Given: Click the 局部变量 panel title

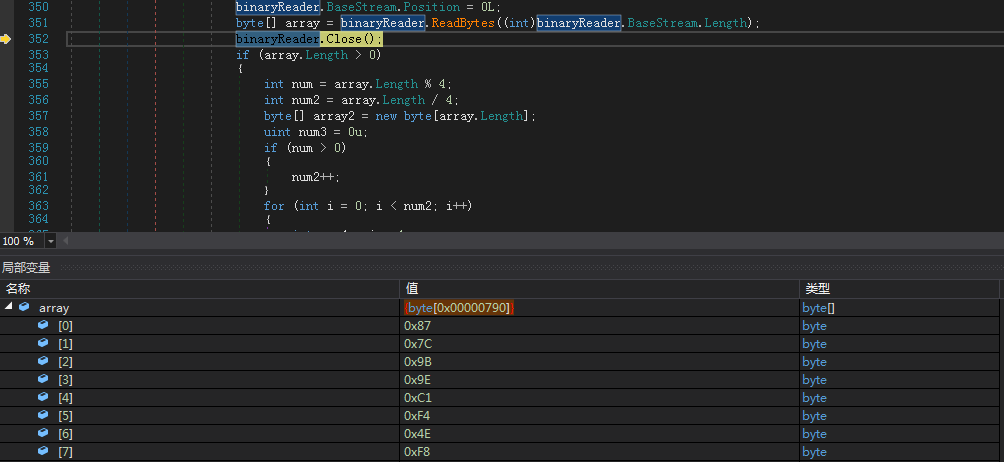Looking at the screenshot, I should click(x=26, y=267).
